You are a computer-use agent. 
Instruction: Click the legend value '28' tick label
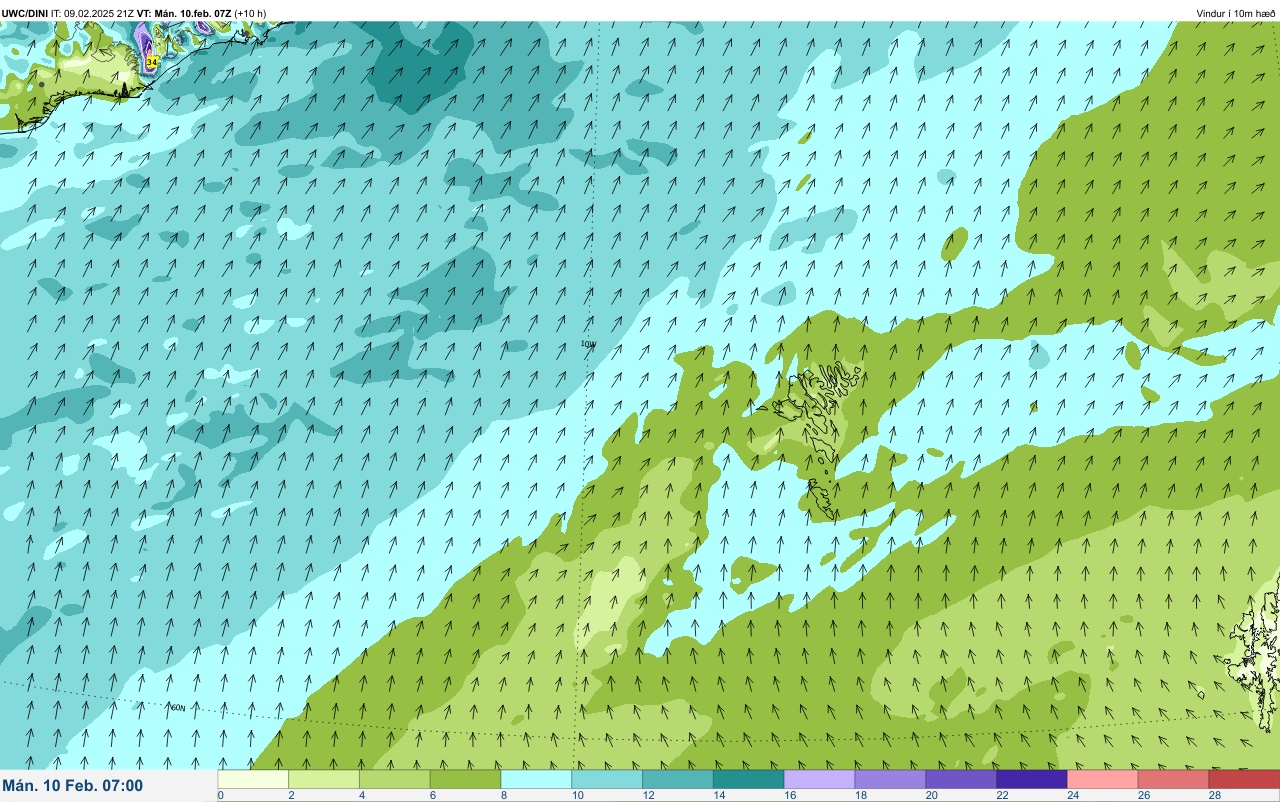[1213, 795]
